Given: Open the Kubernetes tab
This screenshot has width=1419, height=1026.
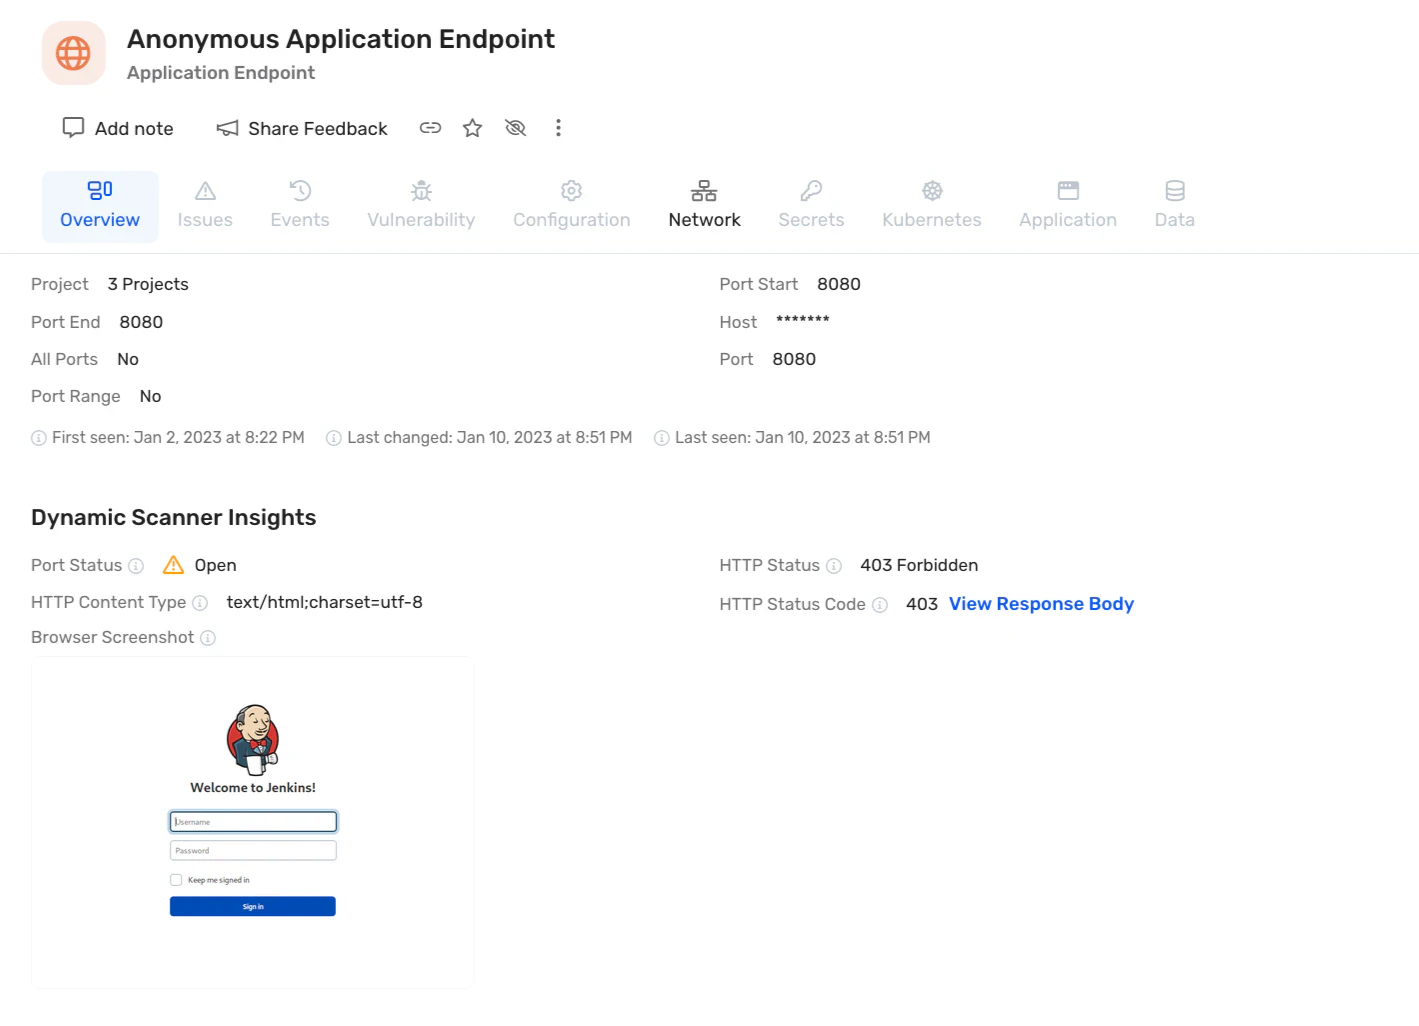Looking at the screenshot, I should click(x=932, y=206).
